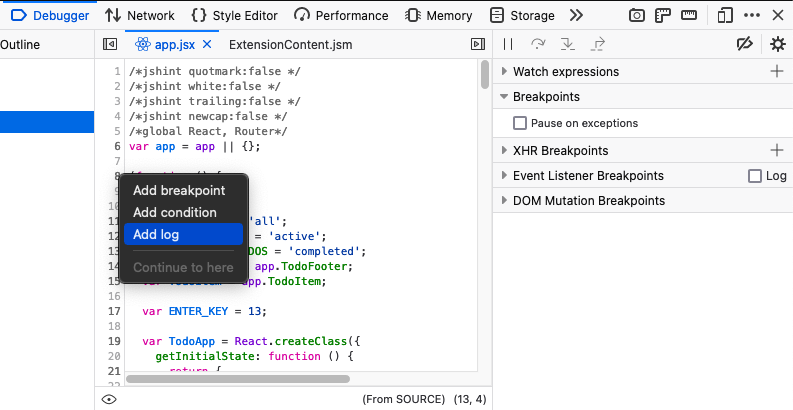The width and height of the screenshot is (793, 410).
Task: Open the more tools overflow chevron
Action: click(x=576, y=15)
